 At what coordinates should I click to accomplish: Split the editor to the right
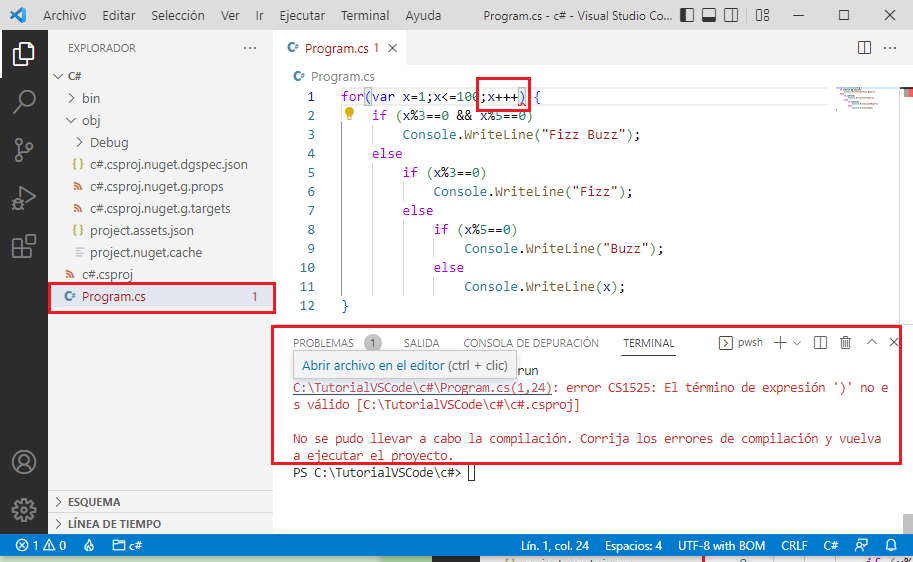(x=864, y=48)
